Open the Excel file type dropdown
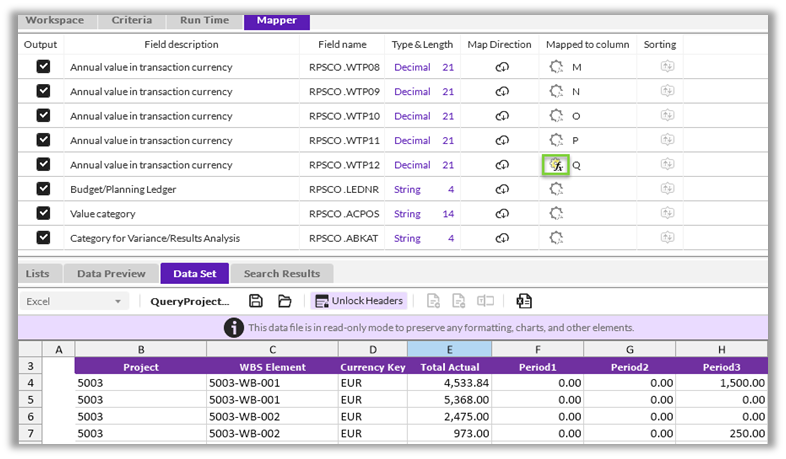This screenshot has height=459, width=786. pyautogui.click(x=75, y=301)
